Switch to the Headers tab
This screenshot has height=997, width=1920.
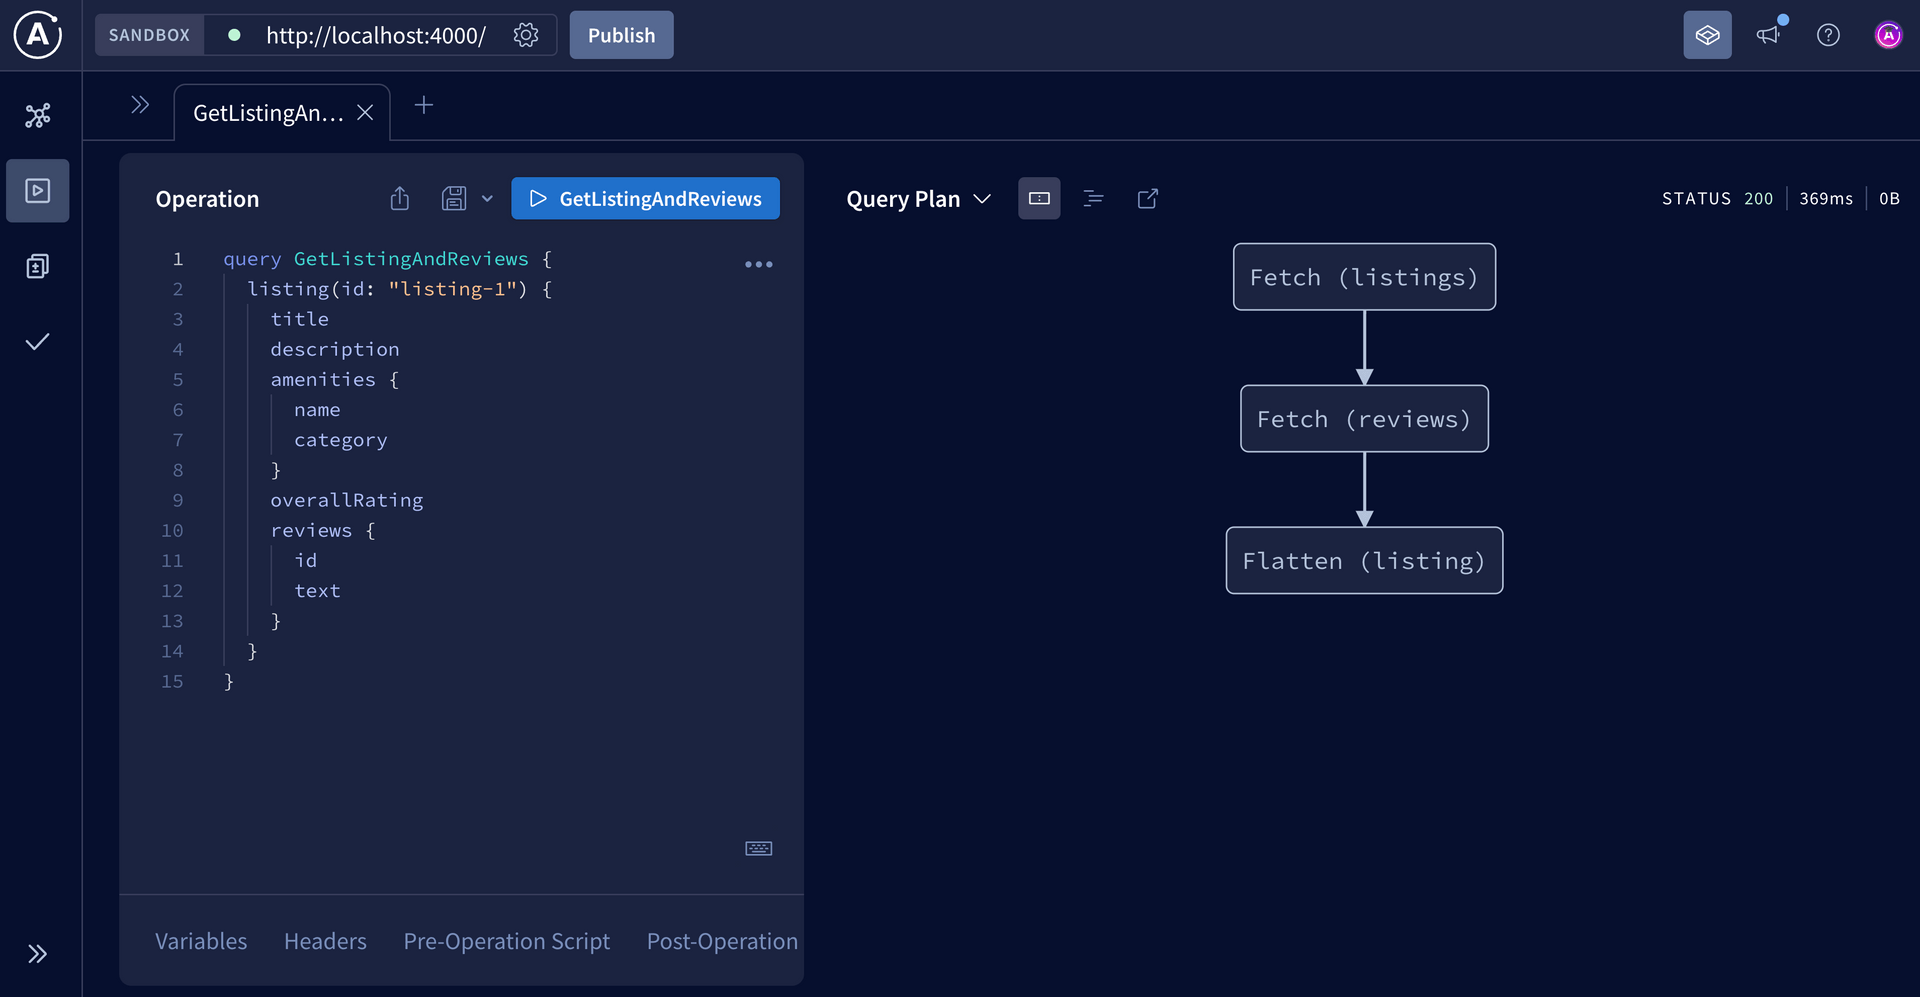point(325,941)
